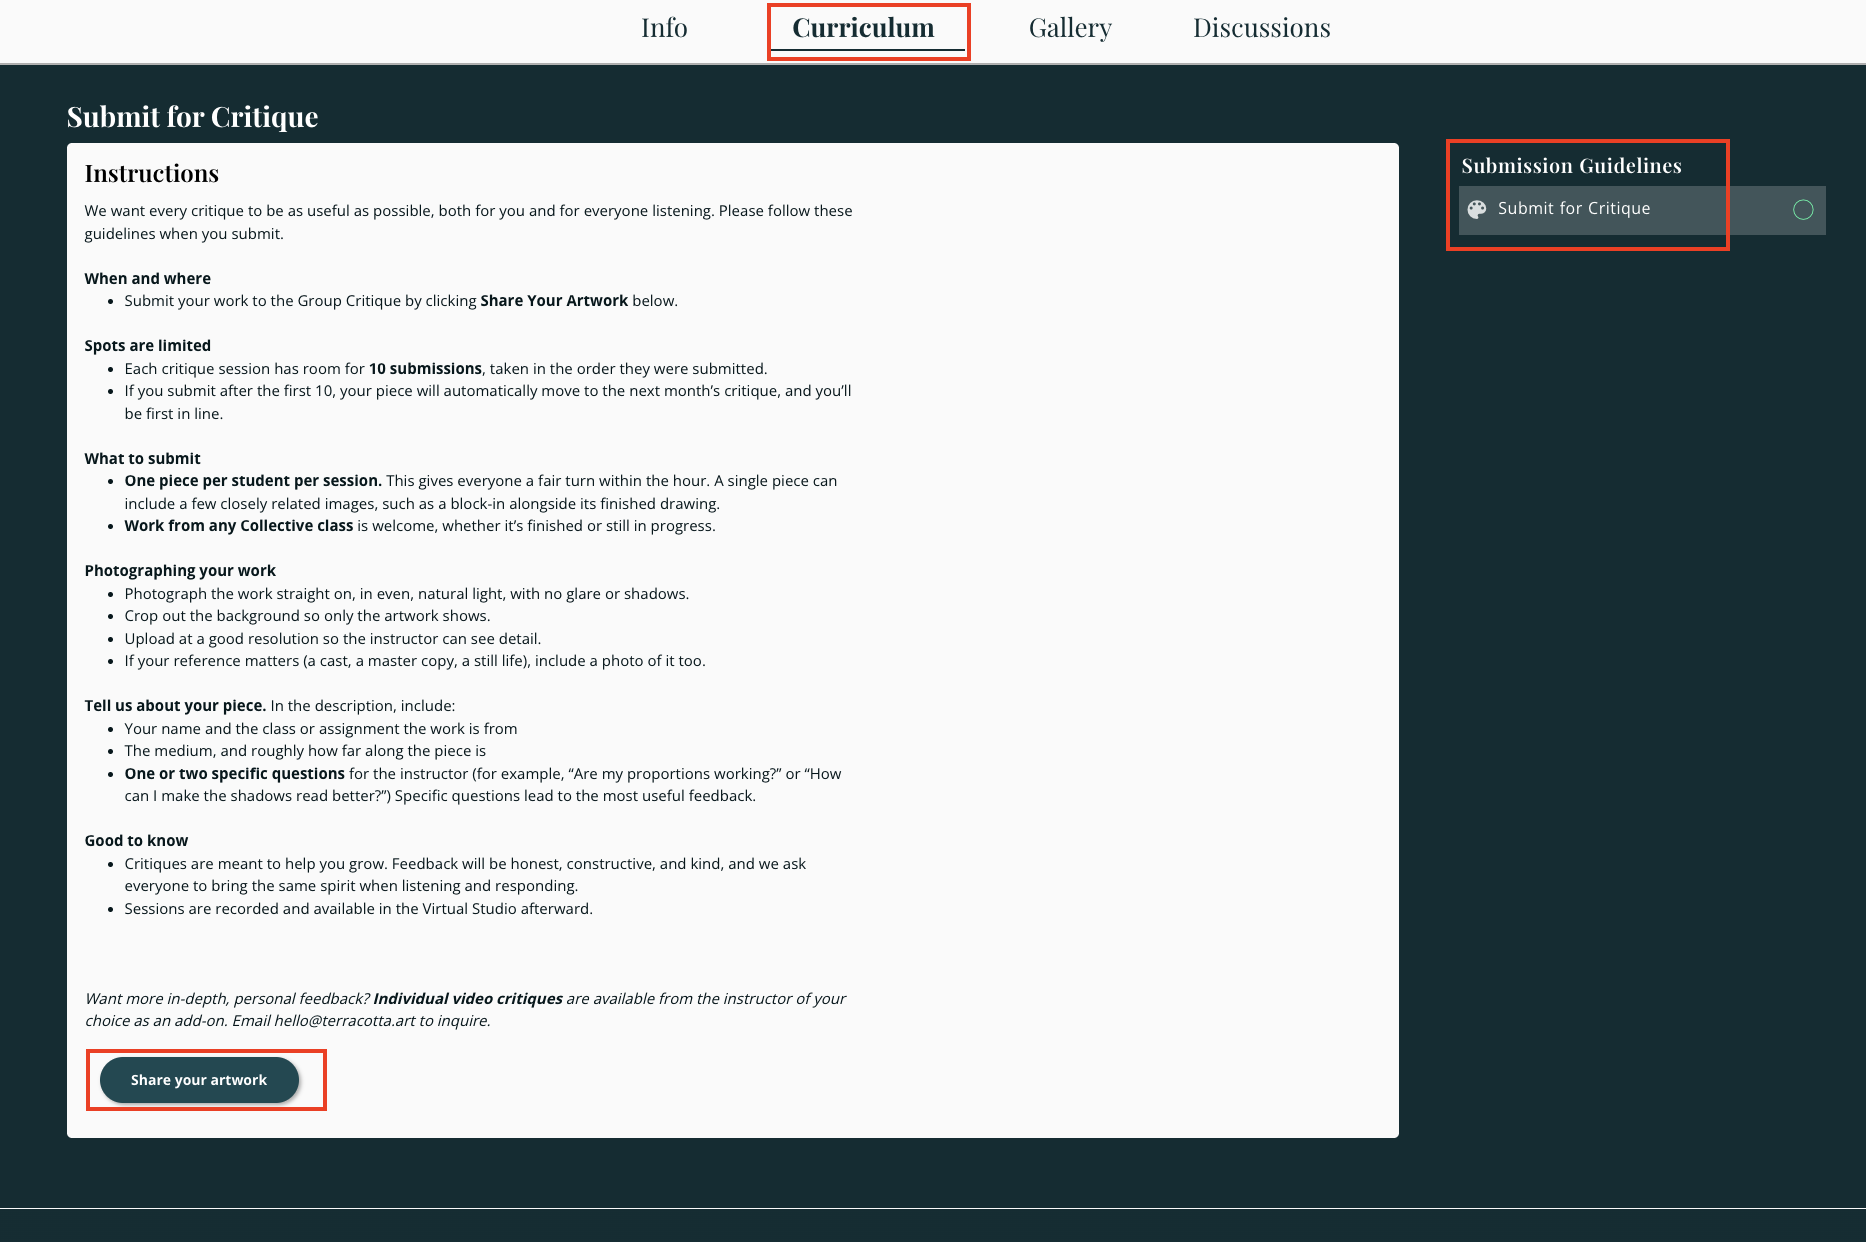Click the palette icon beside Submit for Critique

[x=1477, y=209]
